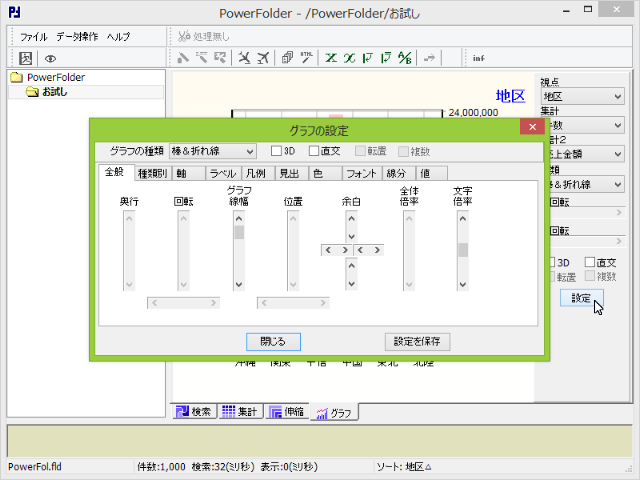This screenshot has width=640, height=480.
Task: Click the inf toolbar item
Action: point(479,58)
